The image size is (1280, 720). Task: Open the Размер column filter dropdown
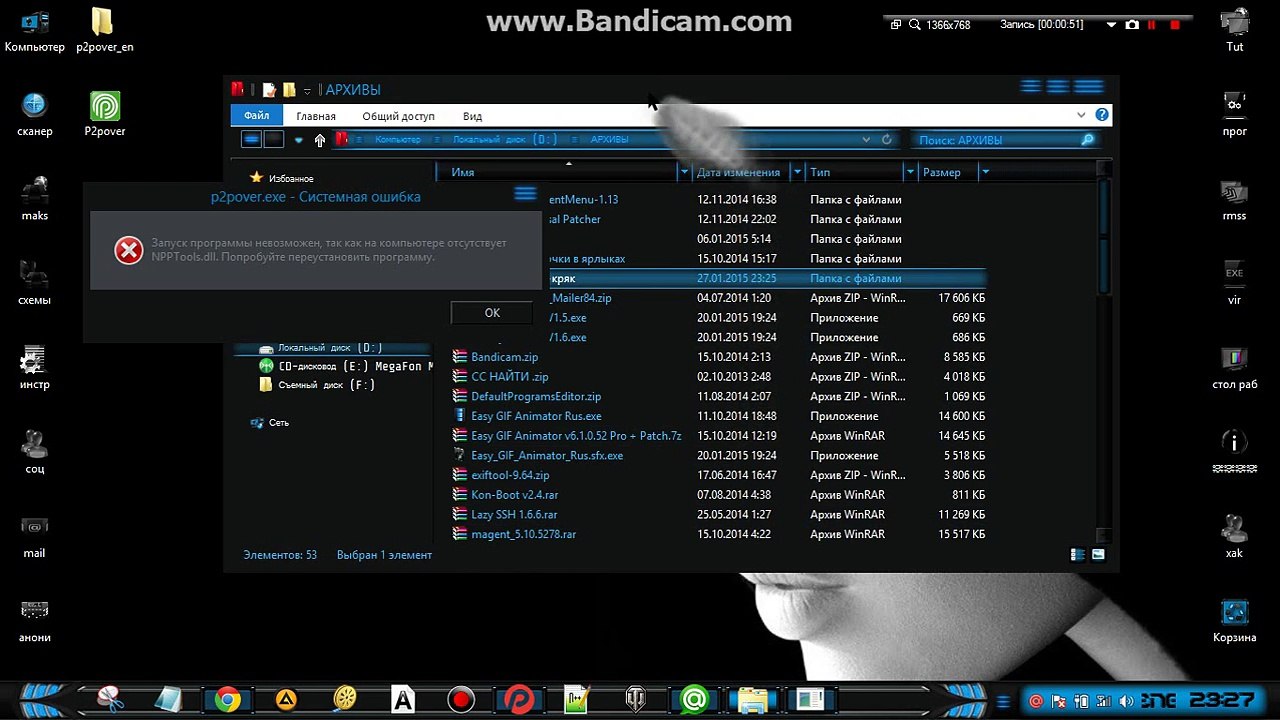pyautogui.click(x=984, y=172)
